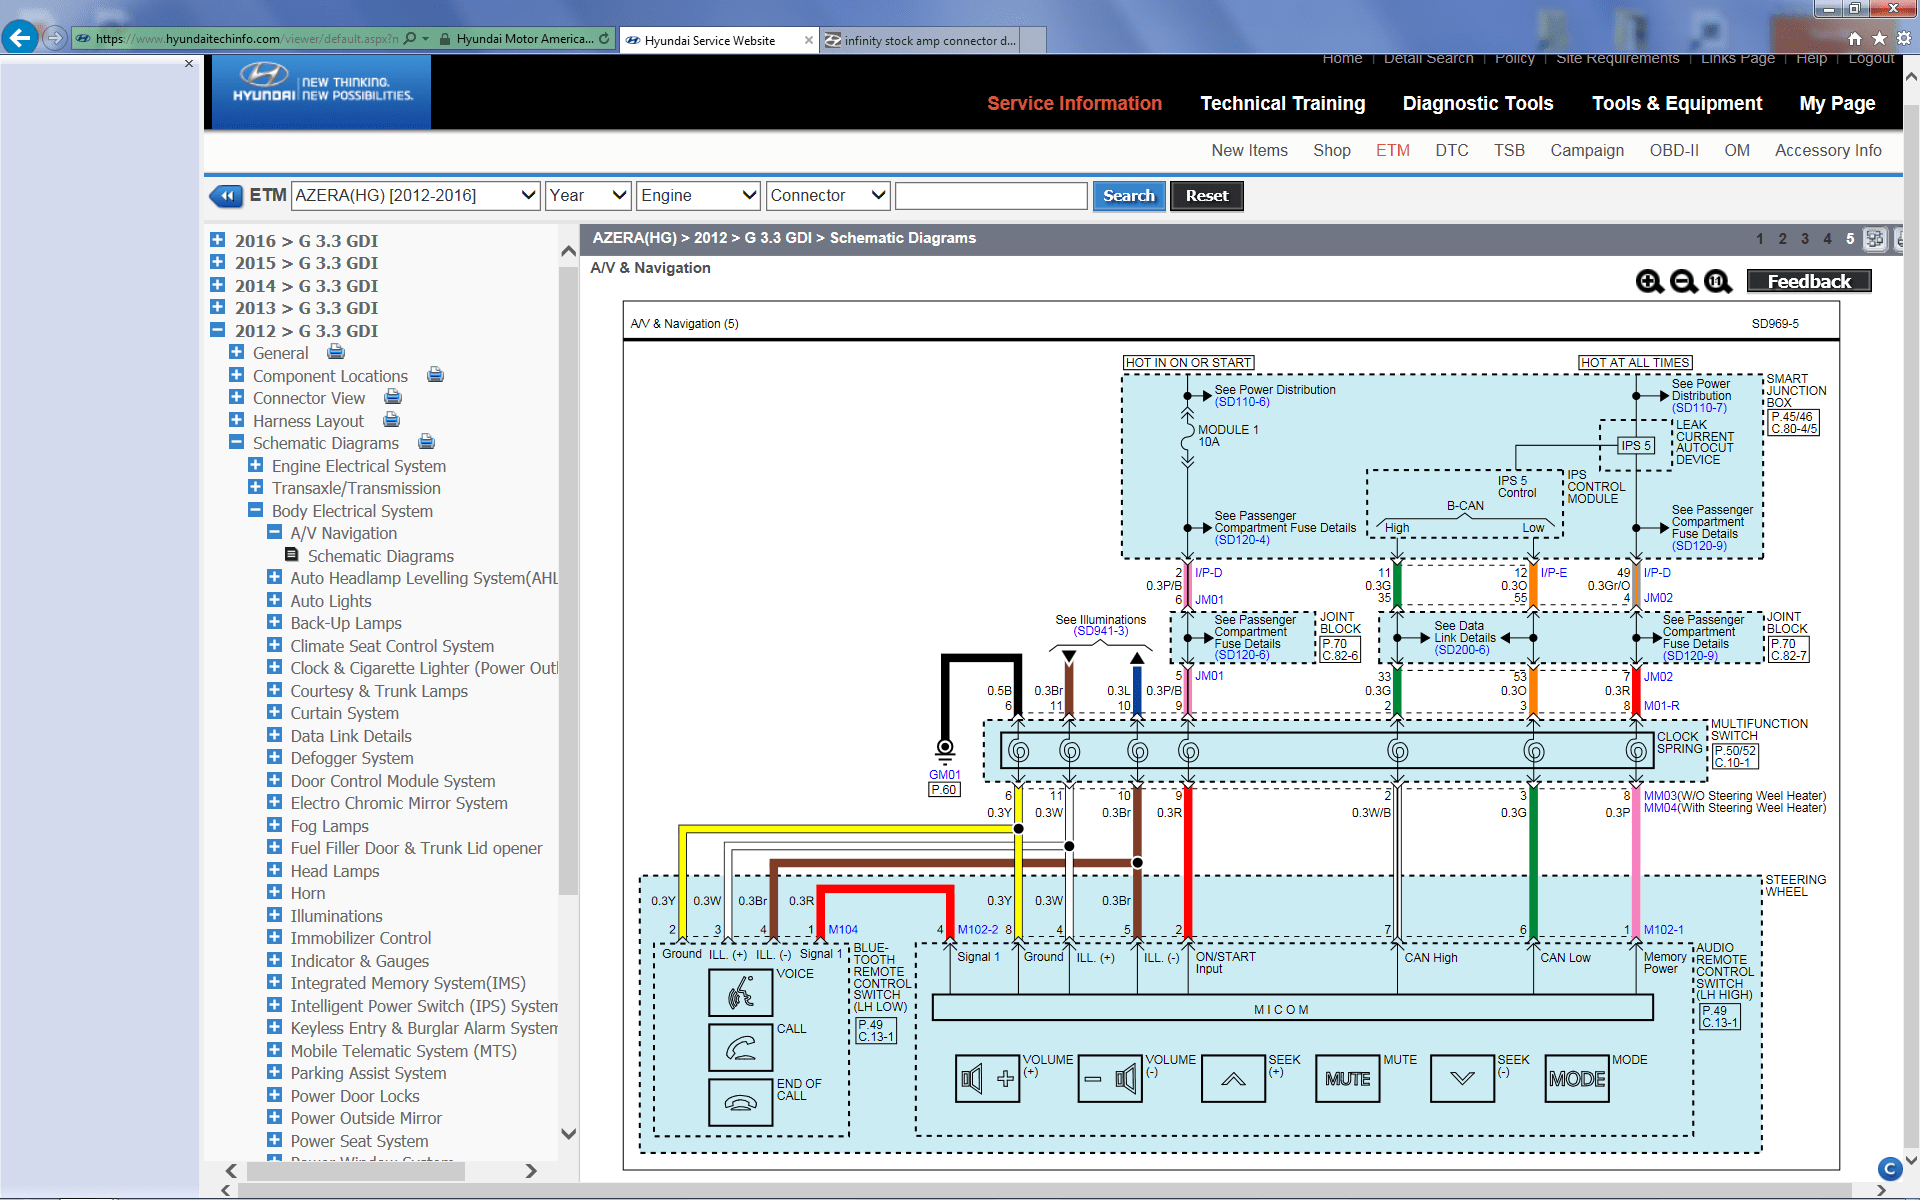The image size is (1920, 1200).
Task: Click the browser forward arrow
Action: coord(55,38)
